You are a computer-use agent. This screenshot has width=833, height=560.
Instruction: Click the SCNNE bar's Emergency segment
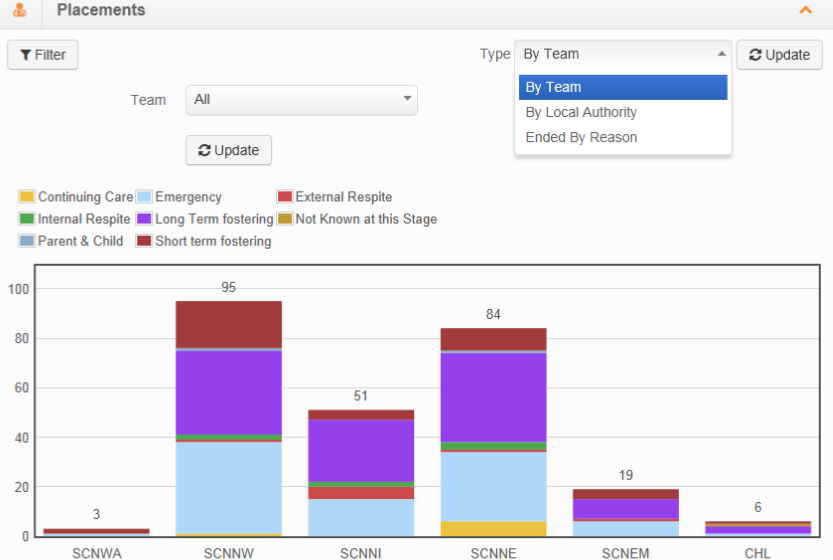pos(493,487)
